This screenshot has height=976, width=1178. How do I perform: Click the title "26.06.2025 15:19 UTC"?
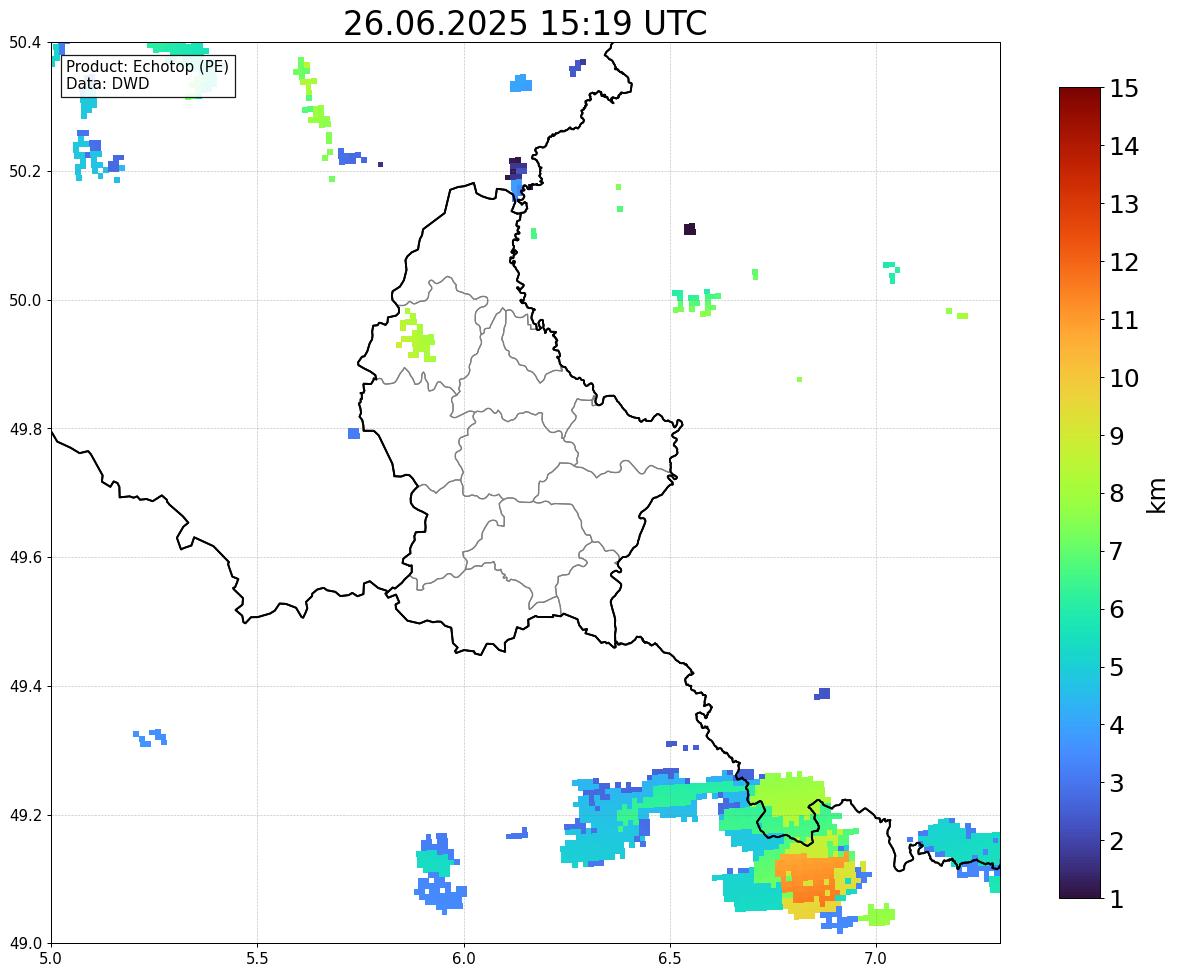[x=525, y=23]
